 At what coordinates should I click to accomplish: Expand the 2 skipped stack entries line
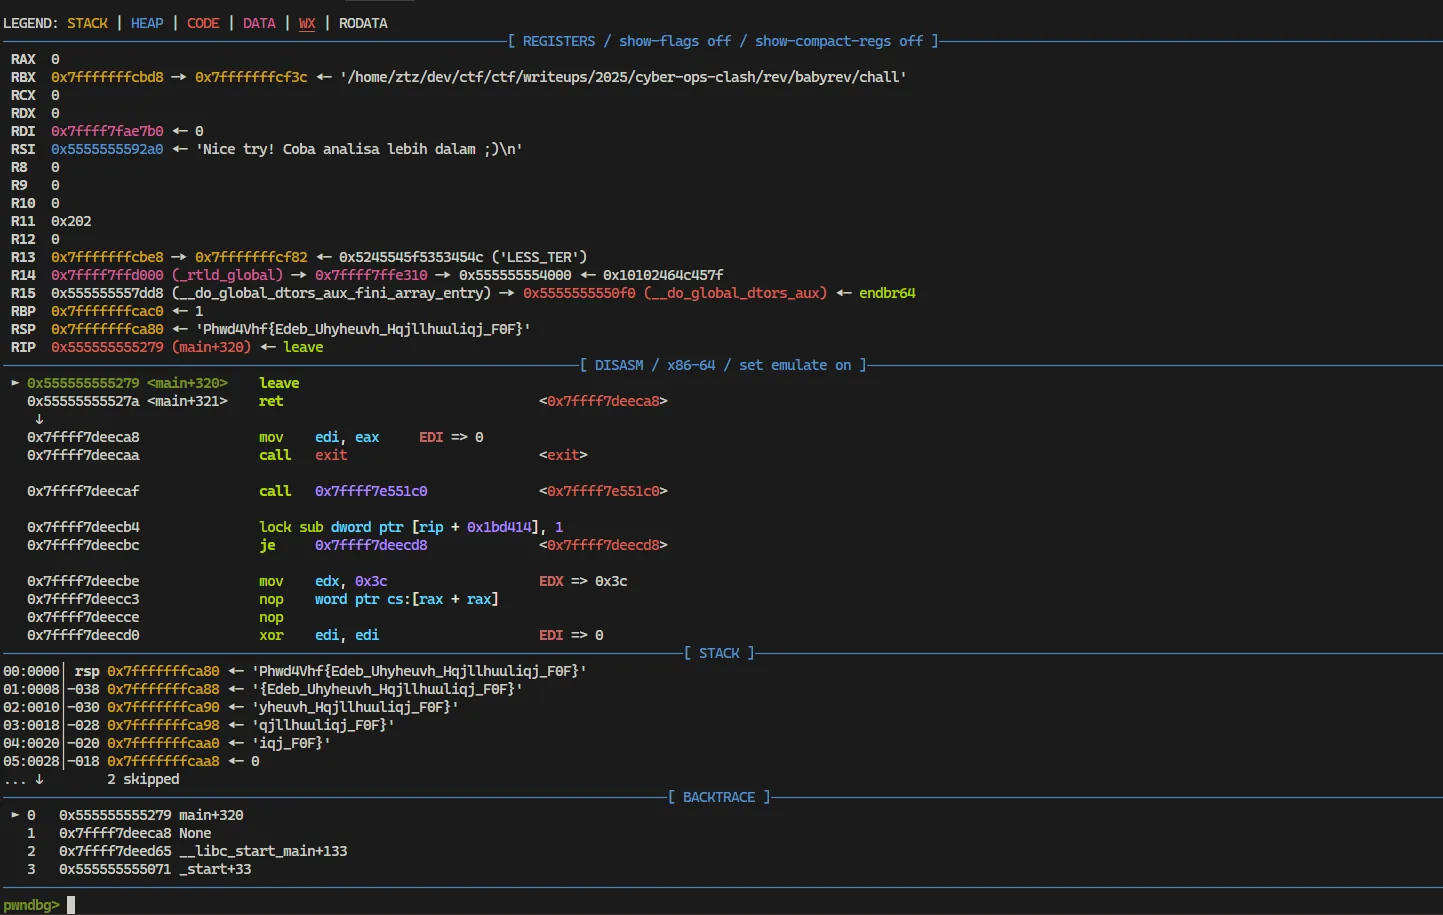143,779
